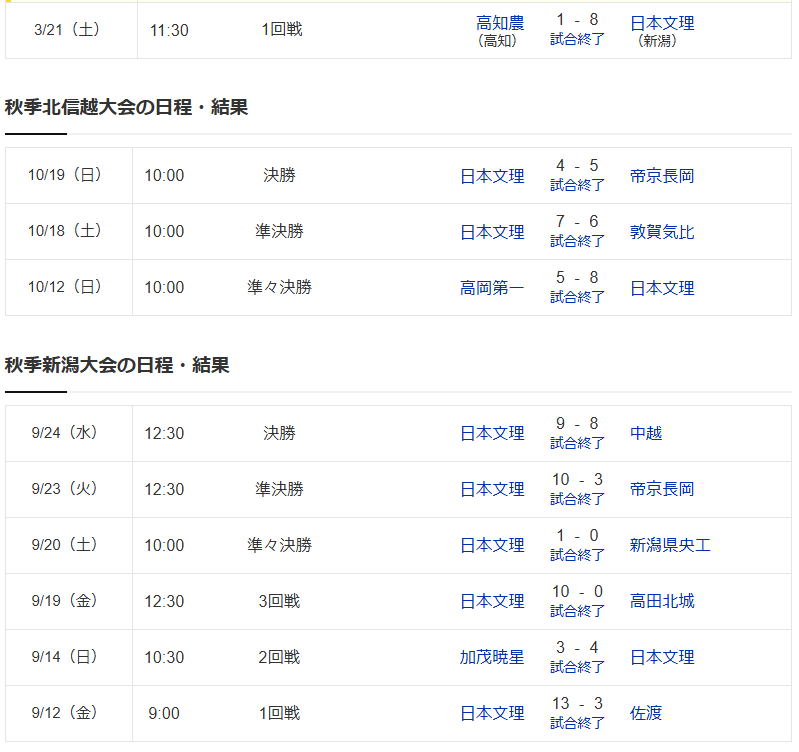Open 試合終了 for the 9-8 game
799x752 pixels.
click(x=577, y=443)
